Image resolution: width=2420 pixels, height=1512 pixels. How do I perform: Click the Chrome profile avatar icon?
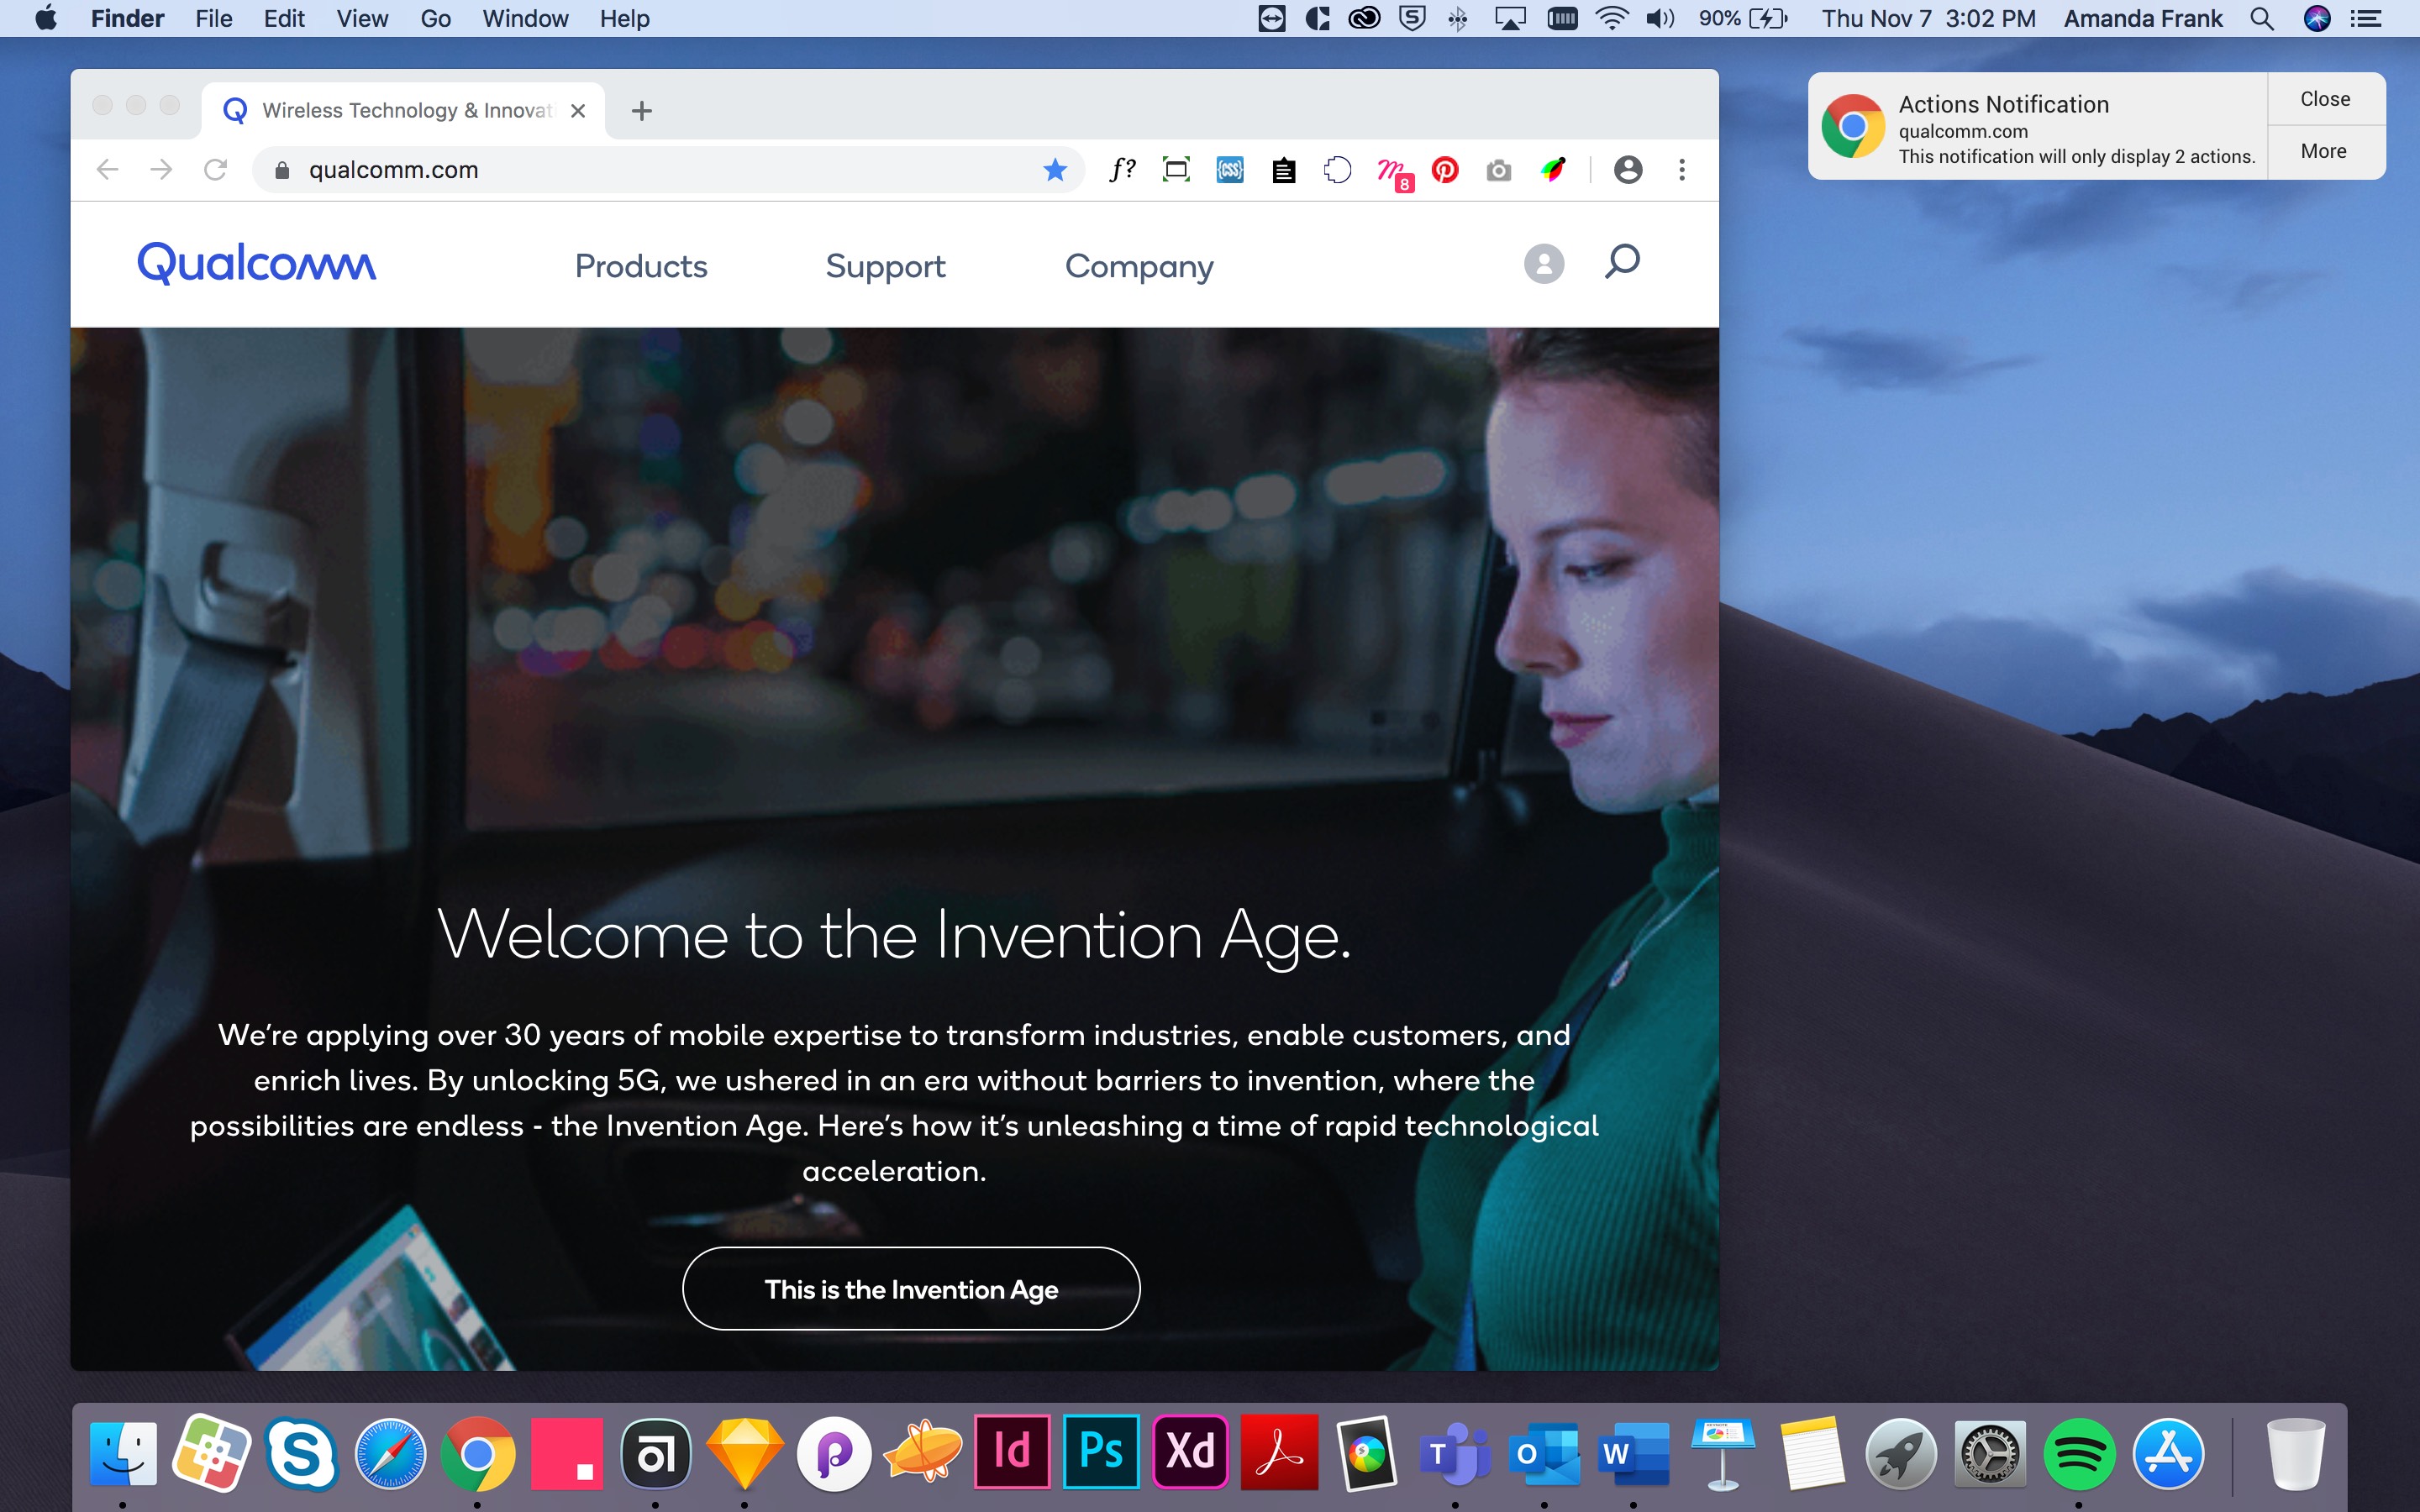click(x=1628, y=170)
